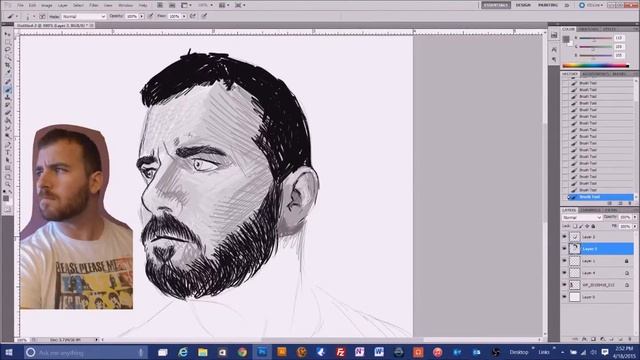Open the top collapsed panel icon beside Color panel
Screen dimensions: 640x360
point(554,36)
